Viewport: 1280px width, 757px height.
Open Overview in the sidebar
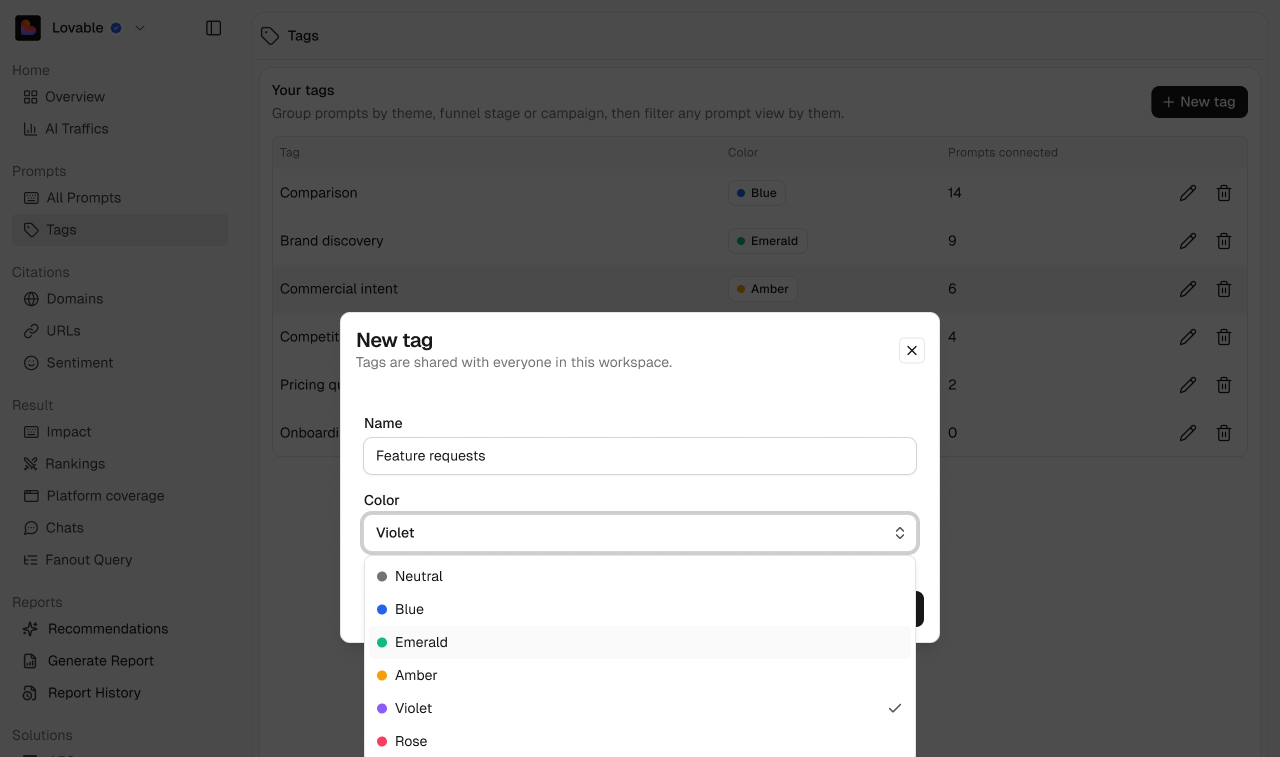click(120, 97)
